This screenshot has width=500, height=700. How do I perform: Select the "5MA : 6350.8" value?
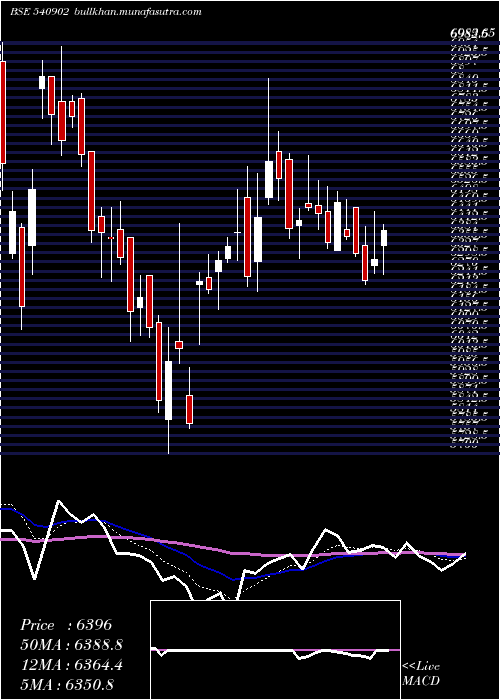(x=65, y=684)
